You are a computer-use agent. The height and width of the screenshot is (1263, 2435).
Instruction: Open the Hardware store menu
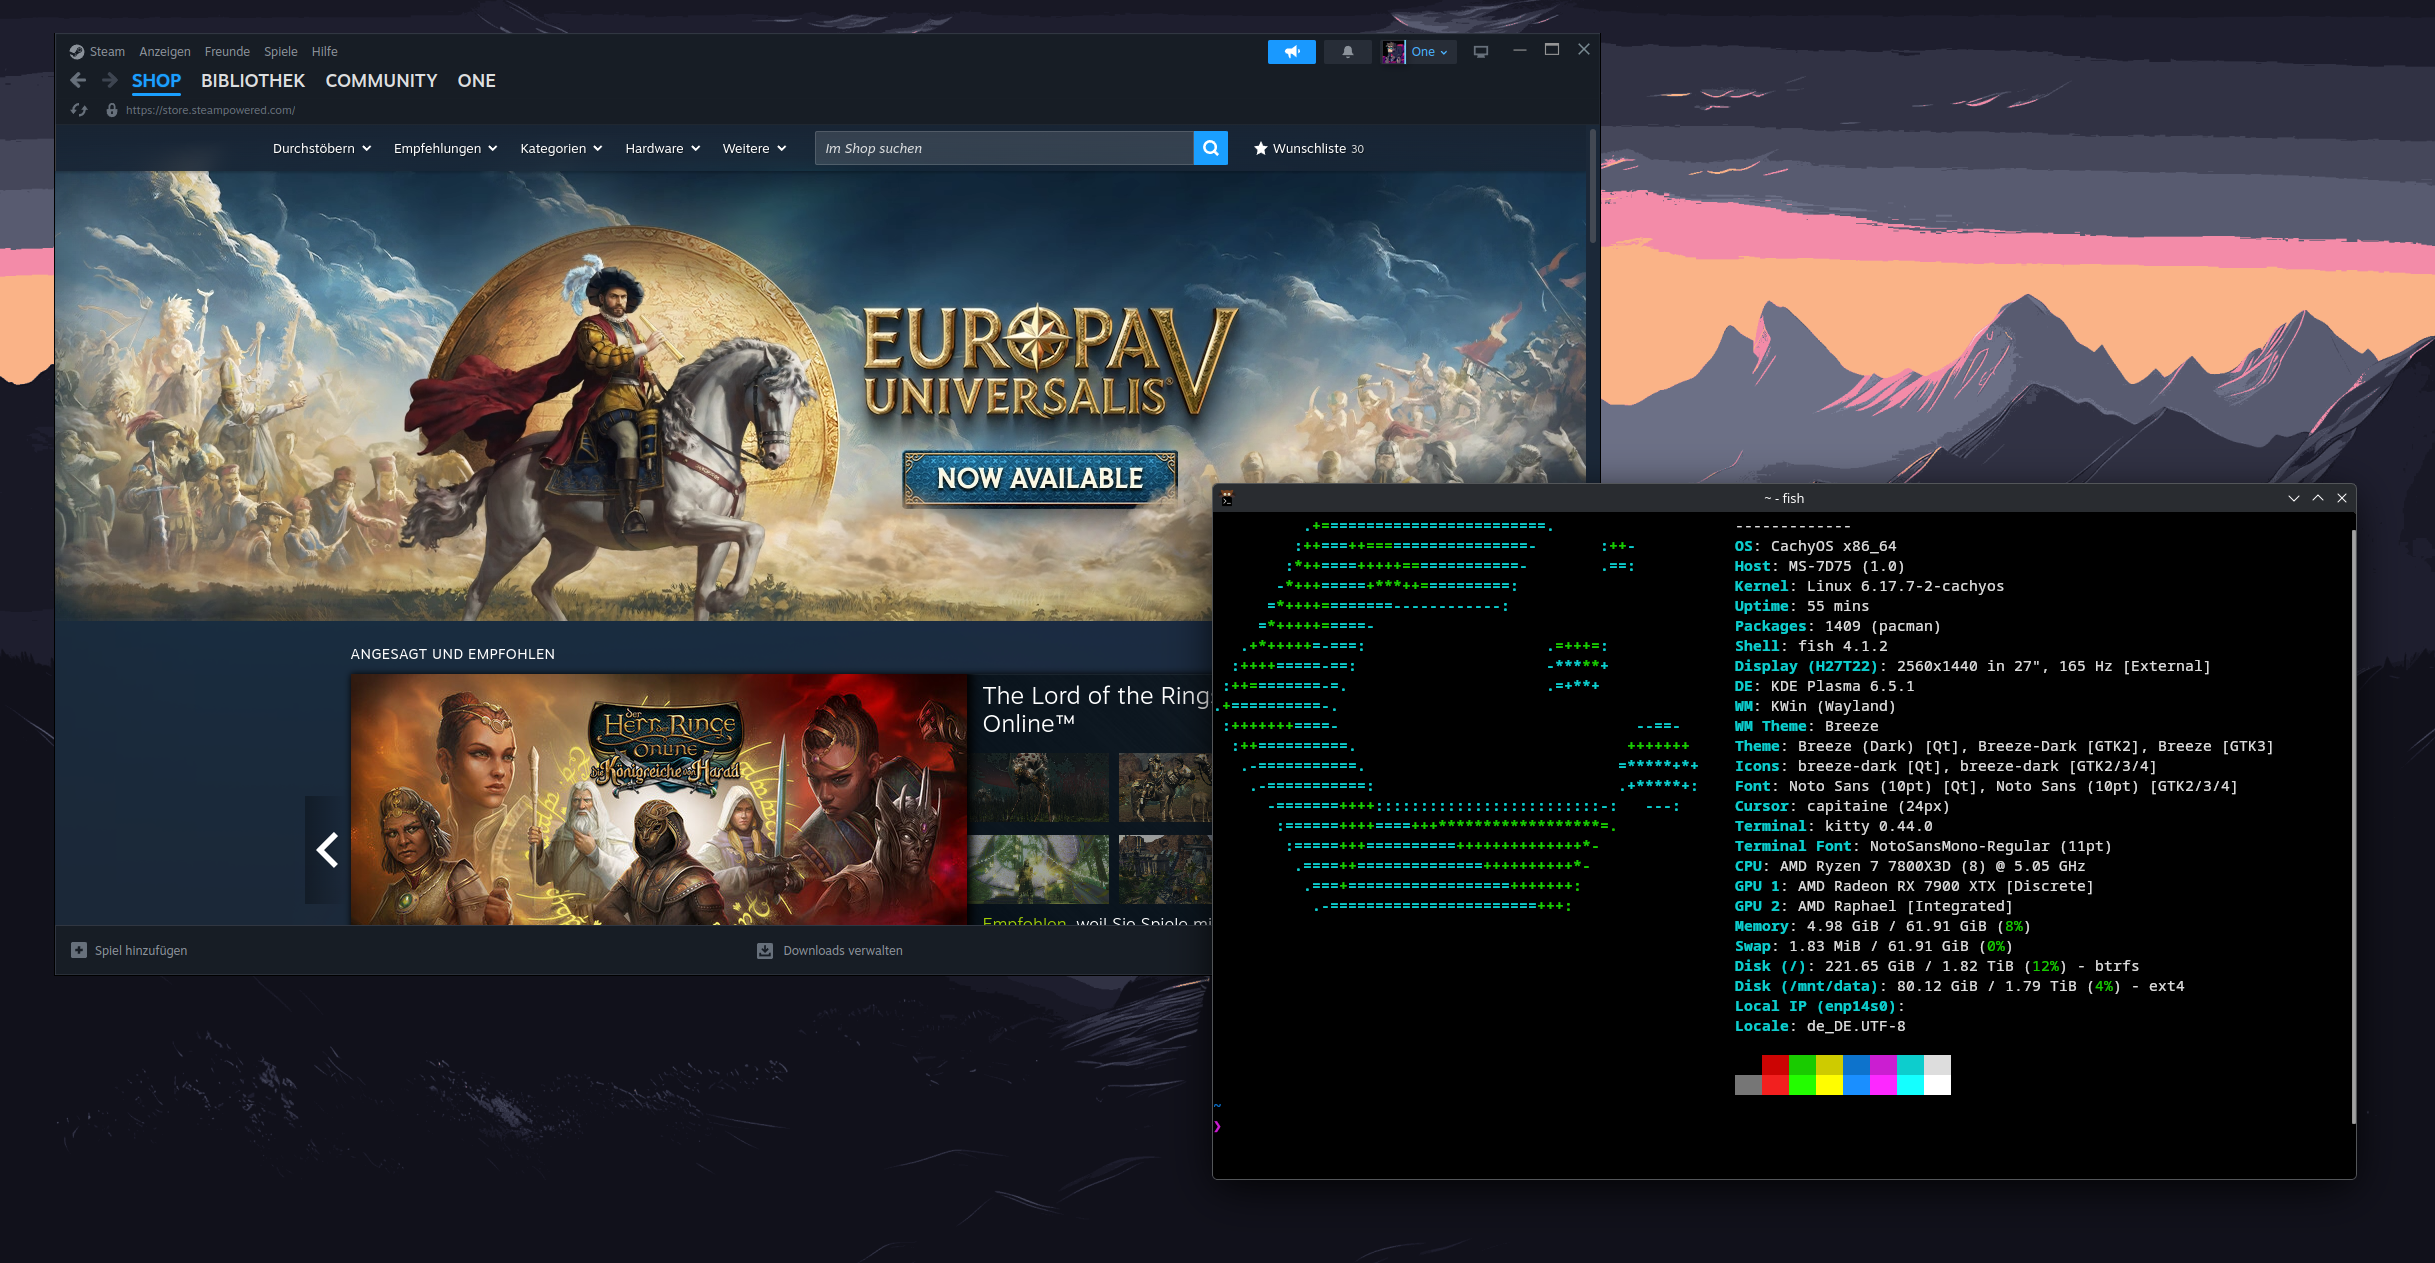662,148
